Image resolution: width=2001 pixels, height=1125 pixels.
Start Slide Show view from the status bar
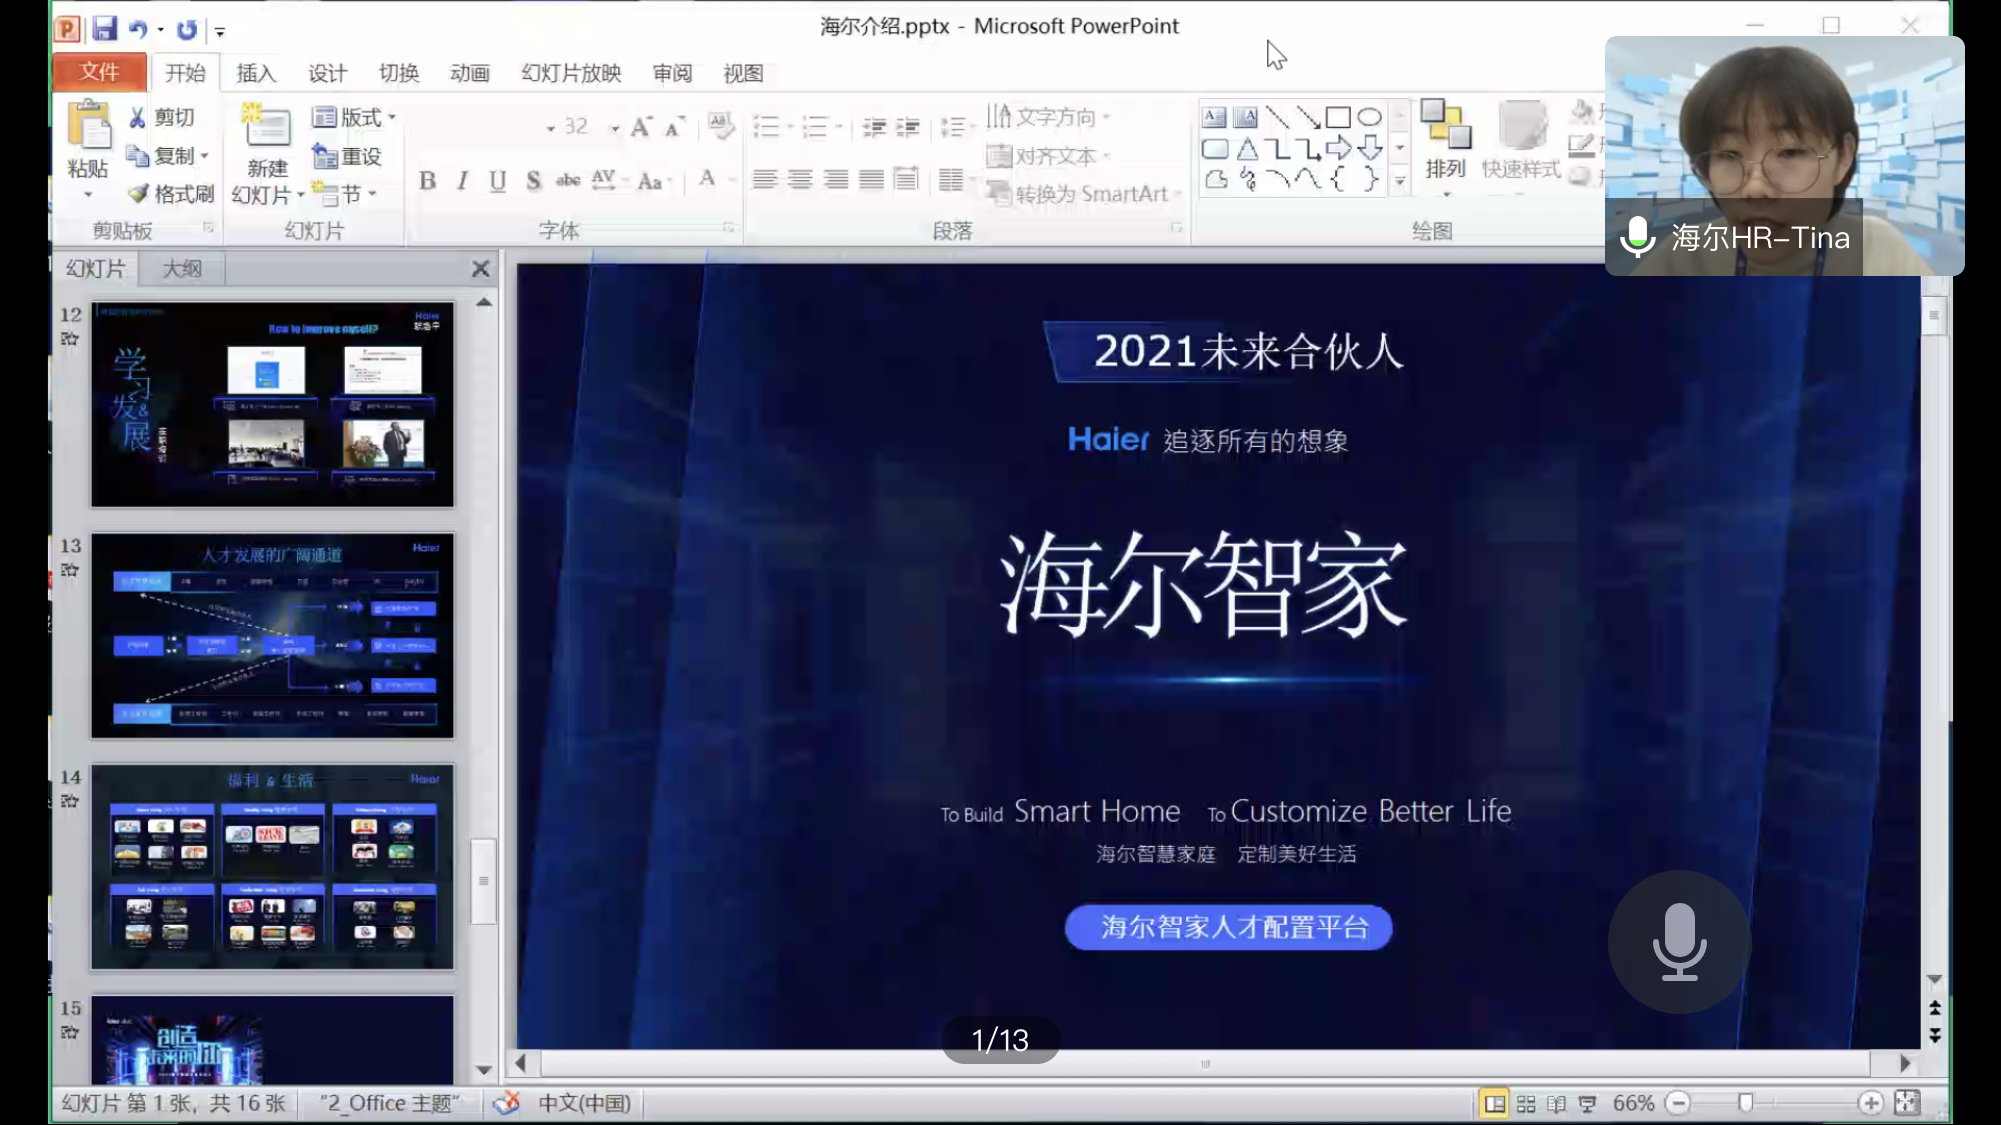click(x=1585, y=1103)
